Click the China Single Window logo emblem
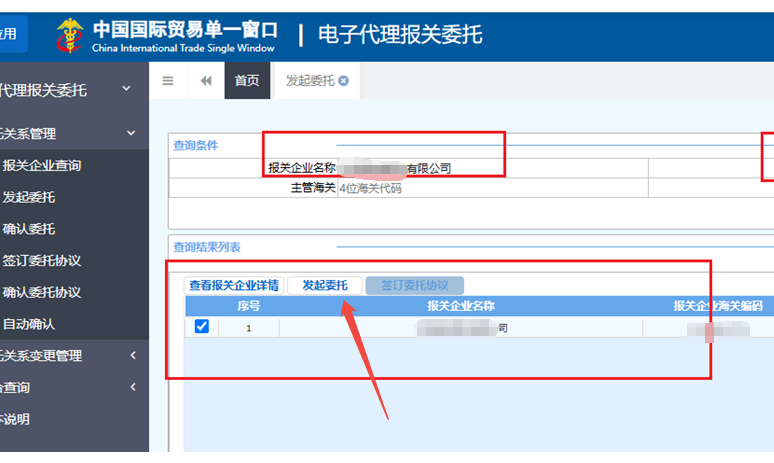The image size is (774, 463). [x=71, y=36]
